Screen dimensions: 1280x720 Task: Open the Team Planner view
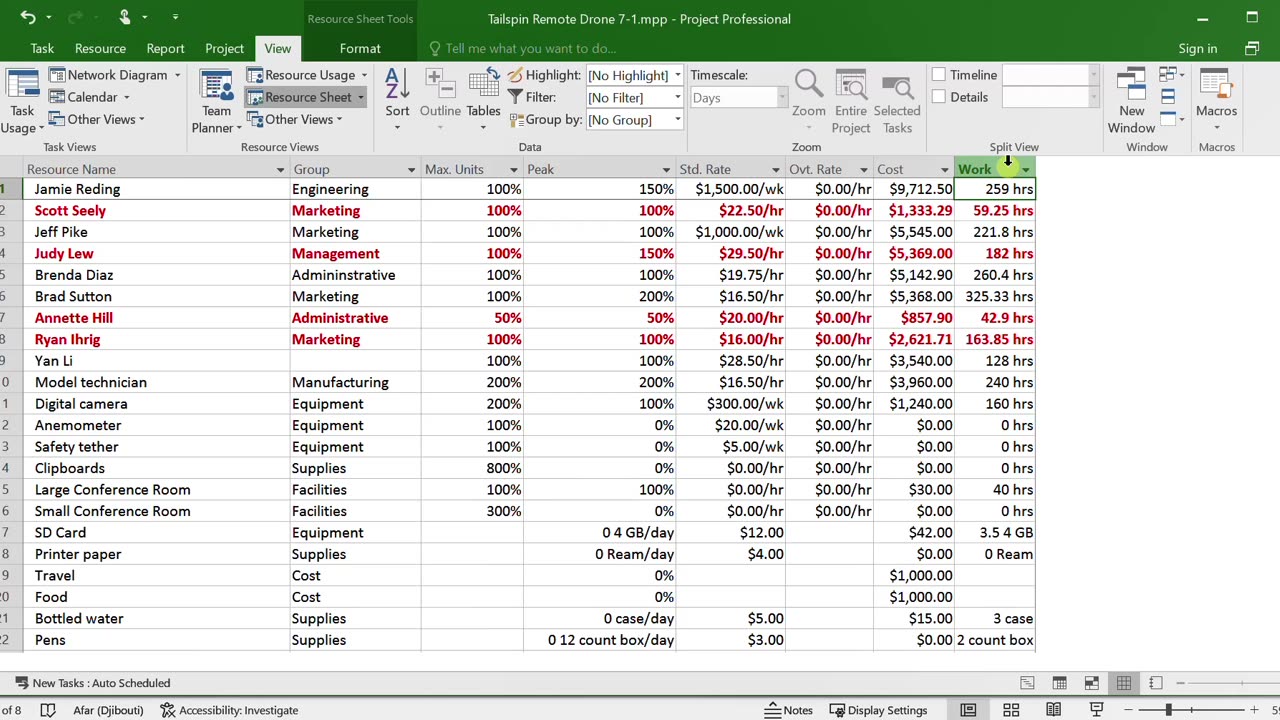[216, 101]
